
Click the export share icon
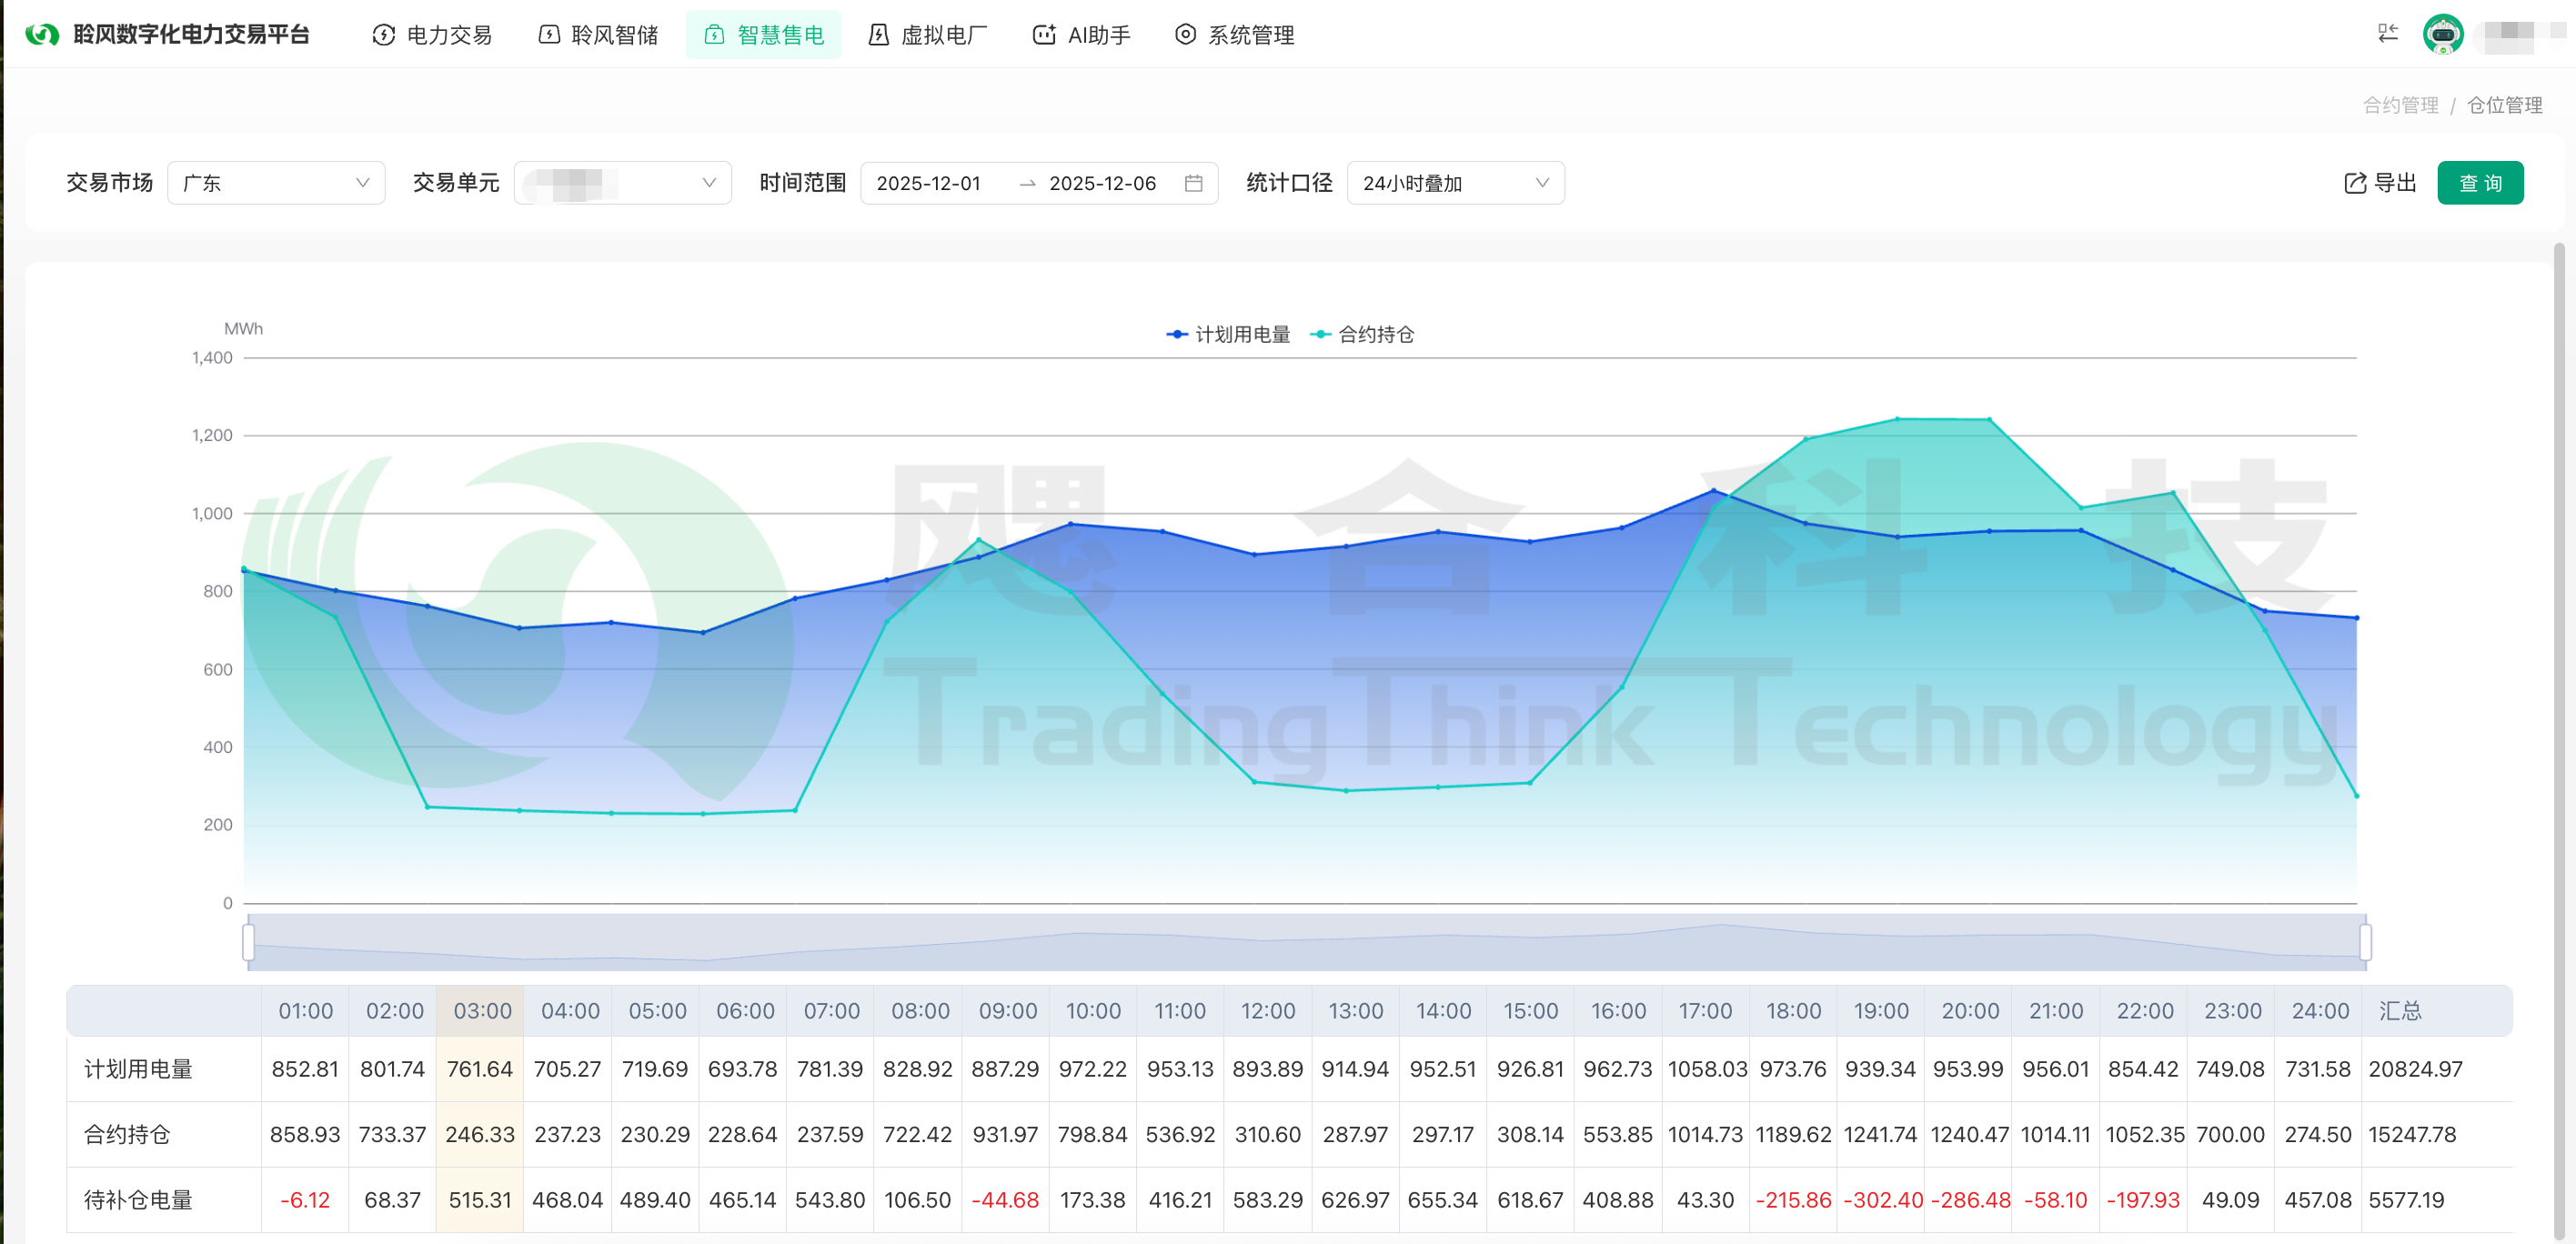coord(2355,183)
